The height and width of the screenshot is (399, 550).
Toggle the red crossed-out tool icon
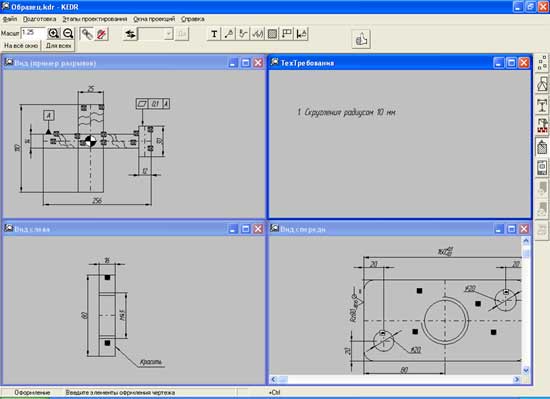click(101, 34)
